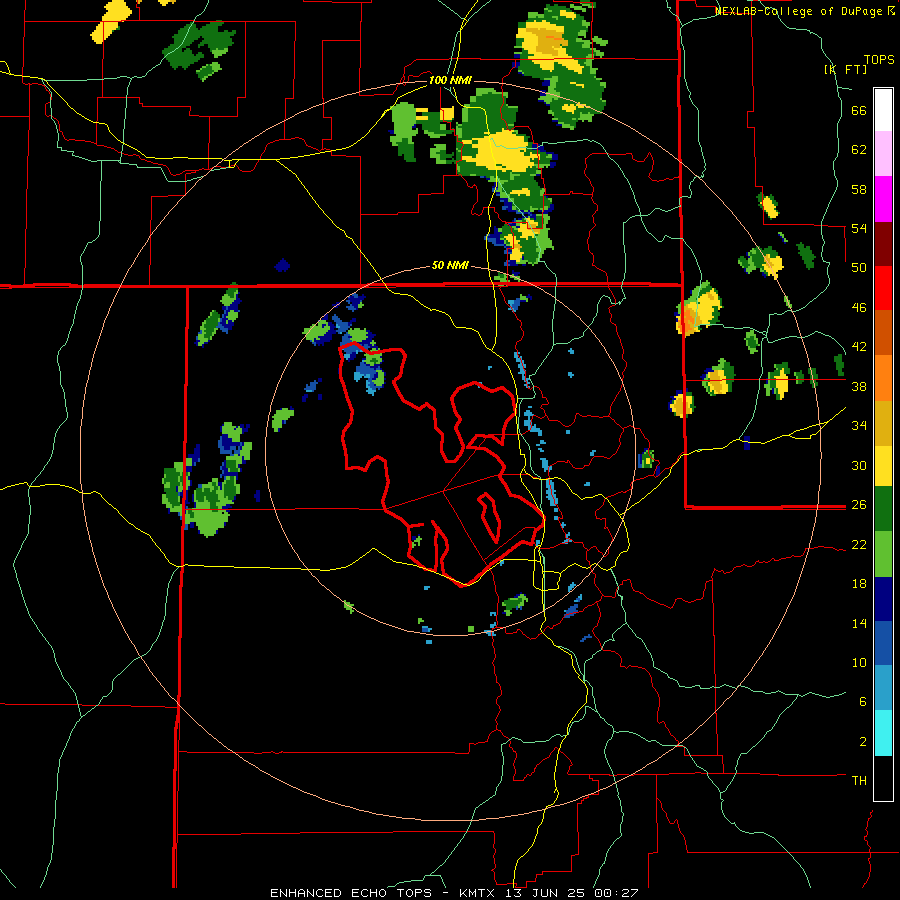Click the "K FT" units label
This screenshot has height=900, width=900.
point(846,69)
